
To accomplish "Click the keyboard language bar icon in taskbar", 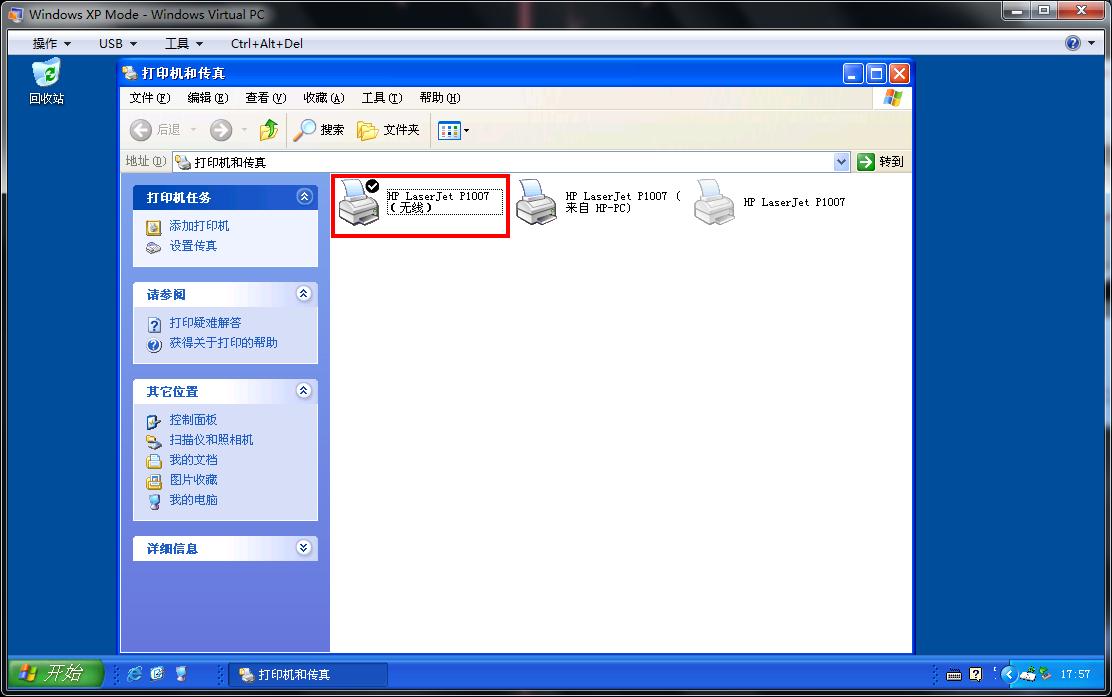I will (954, 674).
